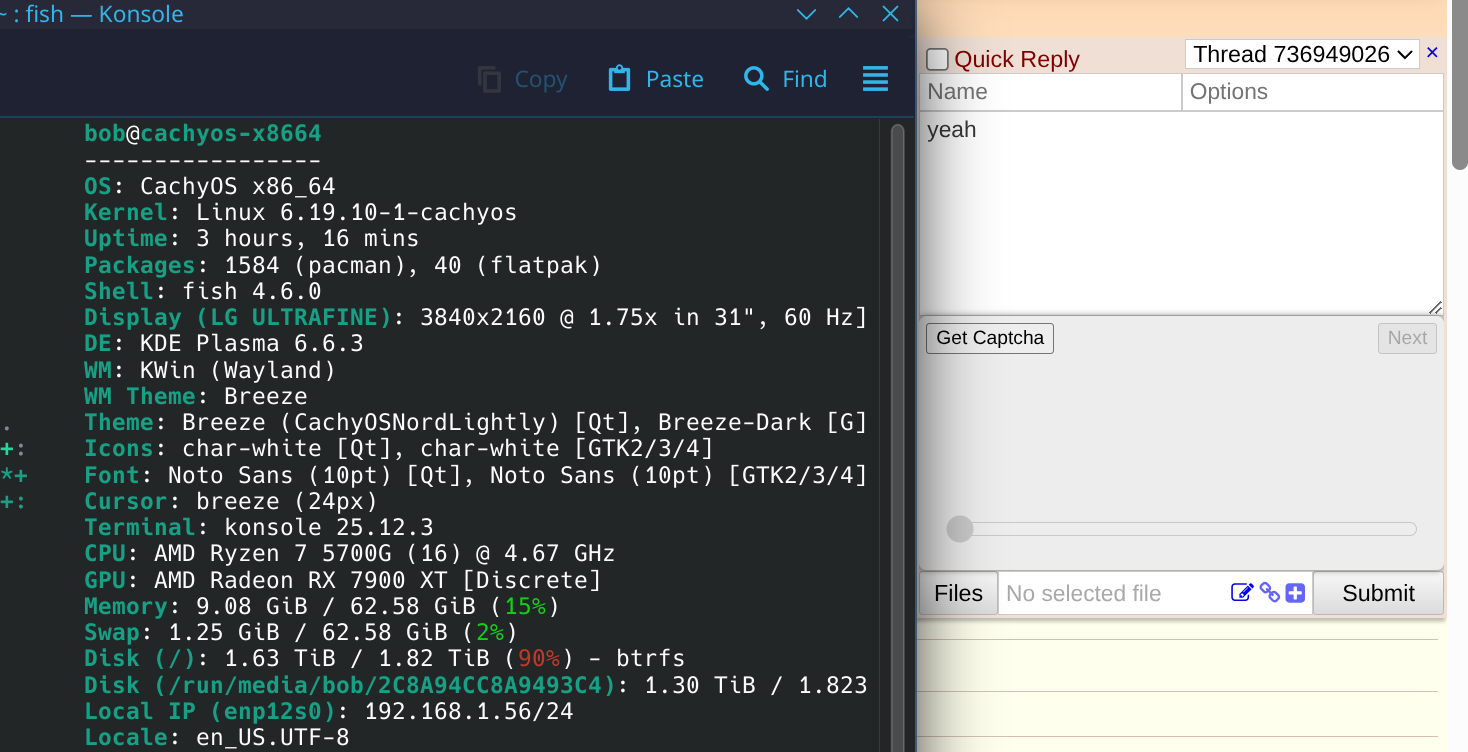Click the Kernel "Linux 6.19.10-1-cachyos" line
This screenshot has width=1468, height=752.
(301, 212)
